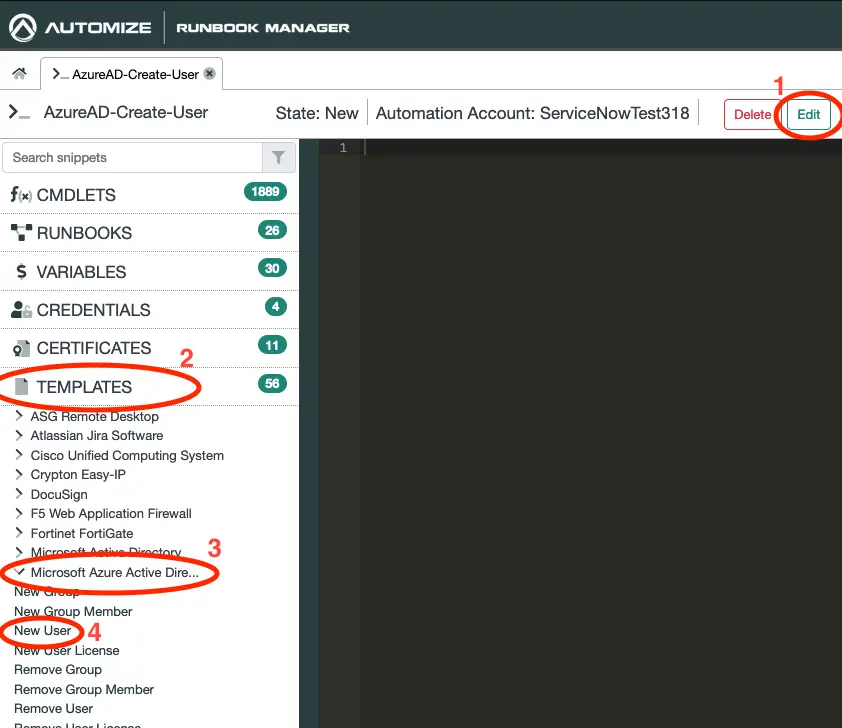
Task: Select the CREDENTIALS icon
Action: [x=18, y=310]
